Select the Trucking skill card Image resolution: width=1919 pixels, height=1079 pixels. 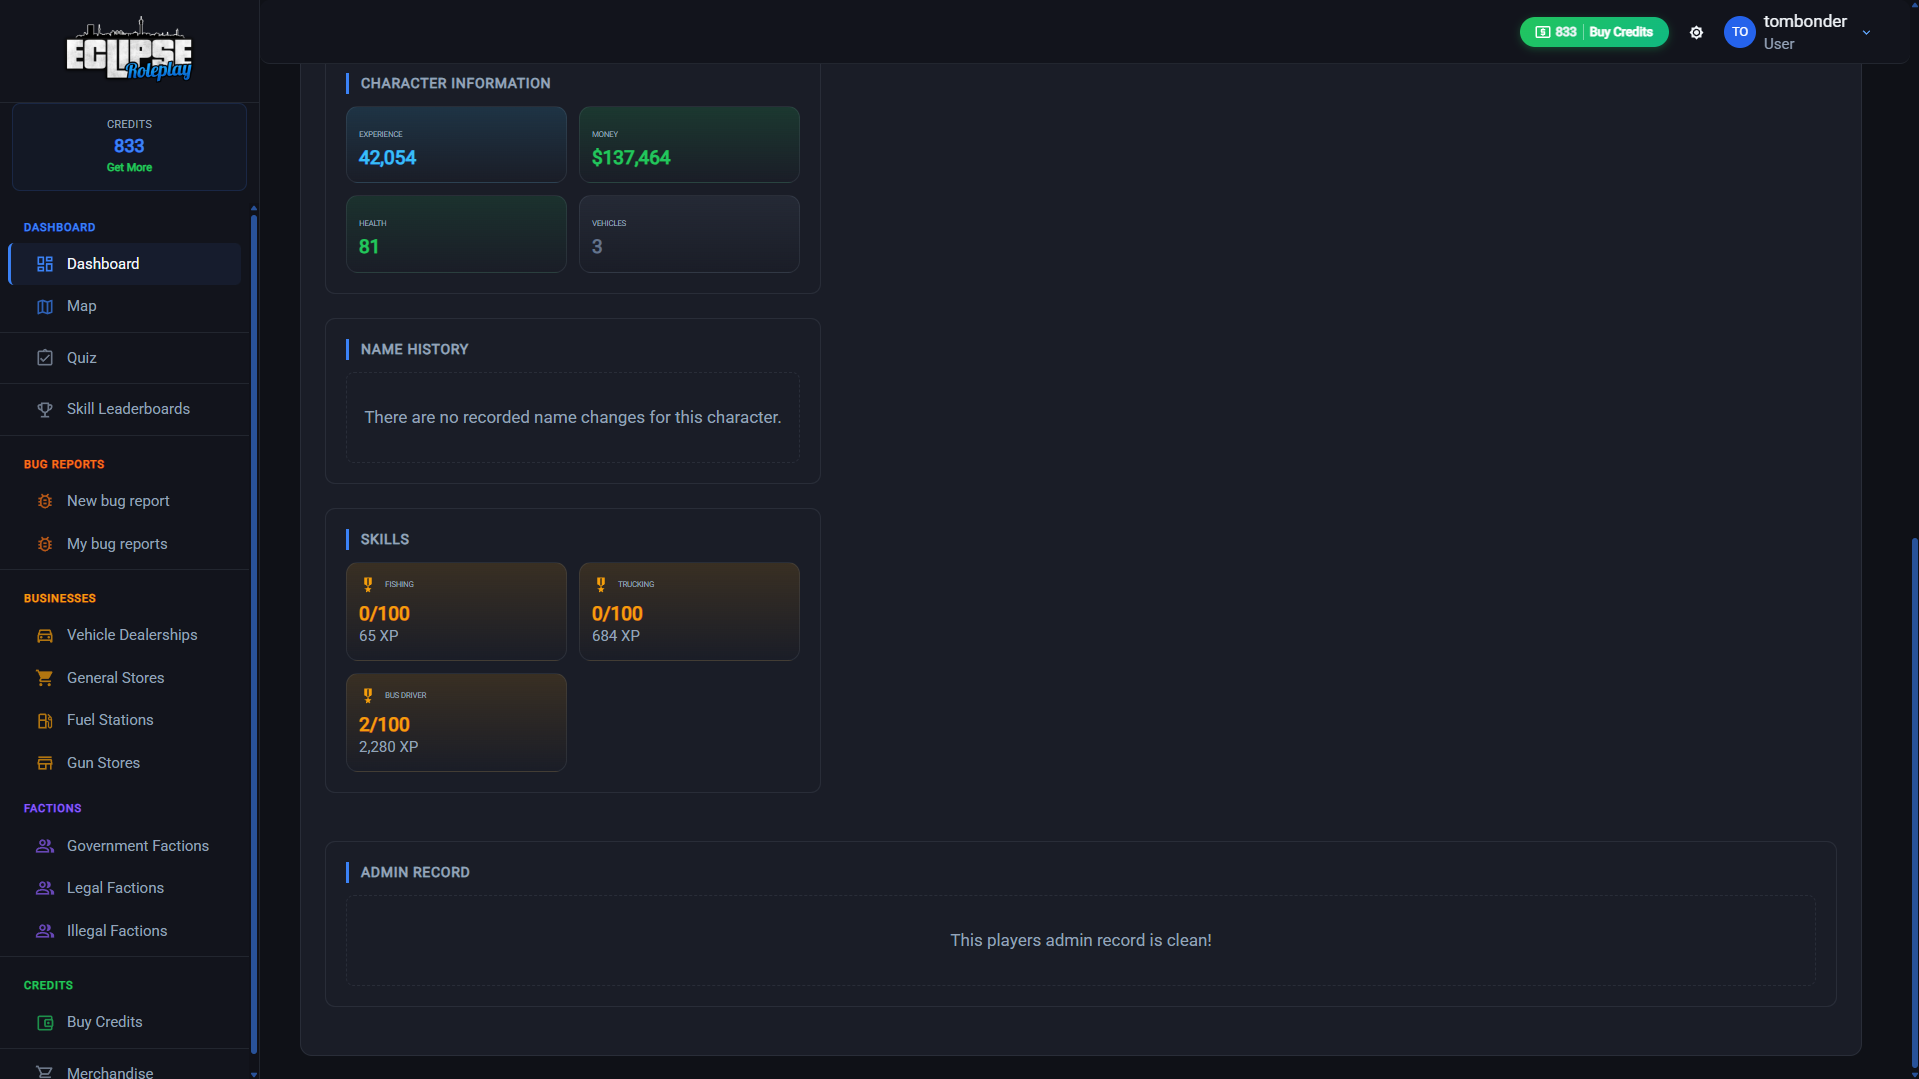point(689,611)
